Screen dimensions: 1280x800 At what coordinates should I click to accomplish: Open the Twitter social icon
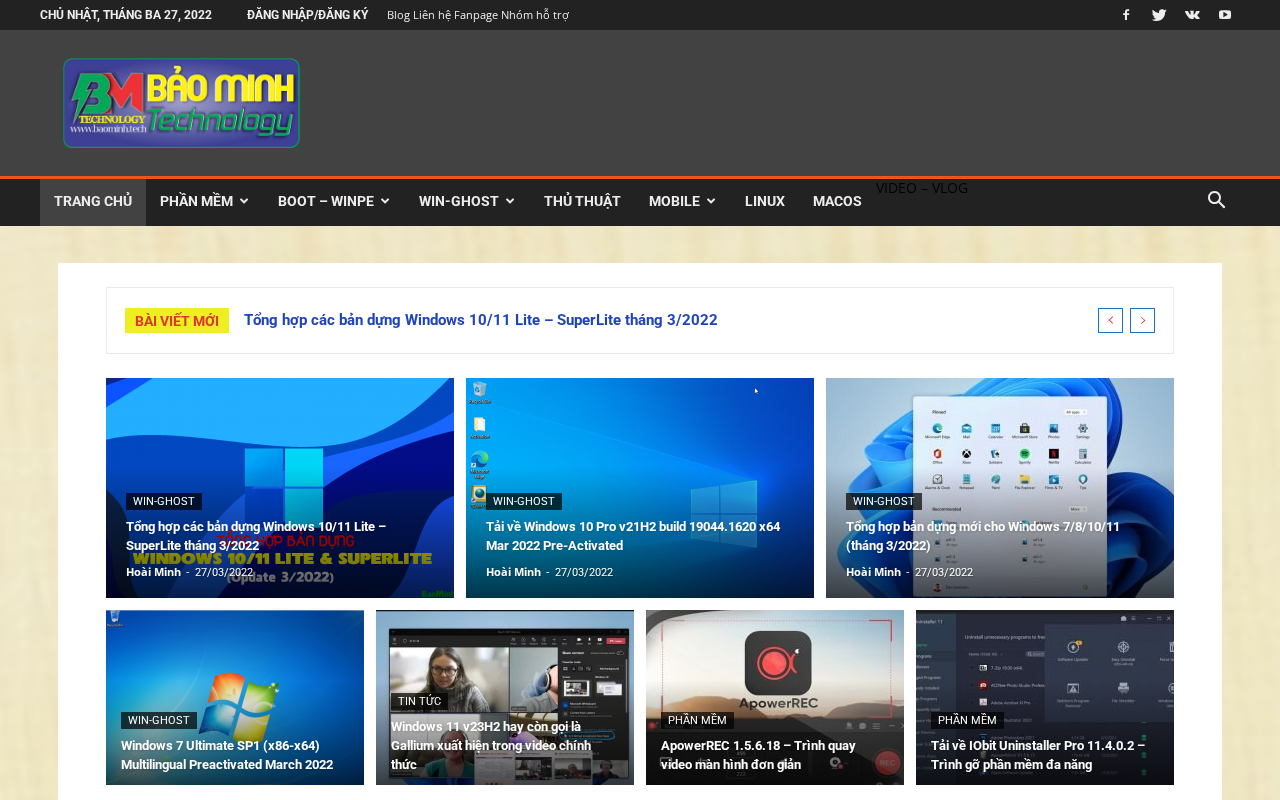(x=1159, y=15)
